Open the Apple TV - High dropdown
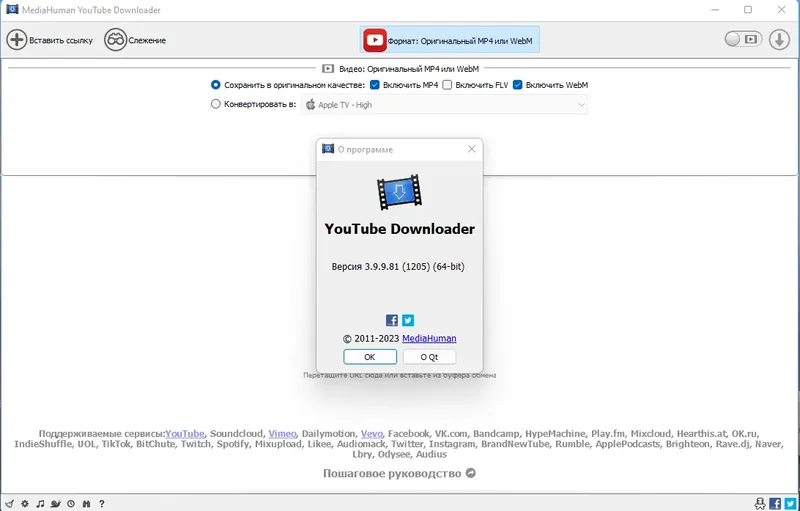 pos(444,105)
